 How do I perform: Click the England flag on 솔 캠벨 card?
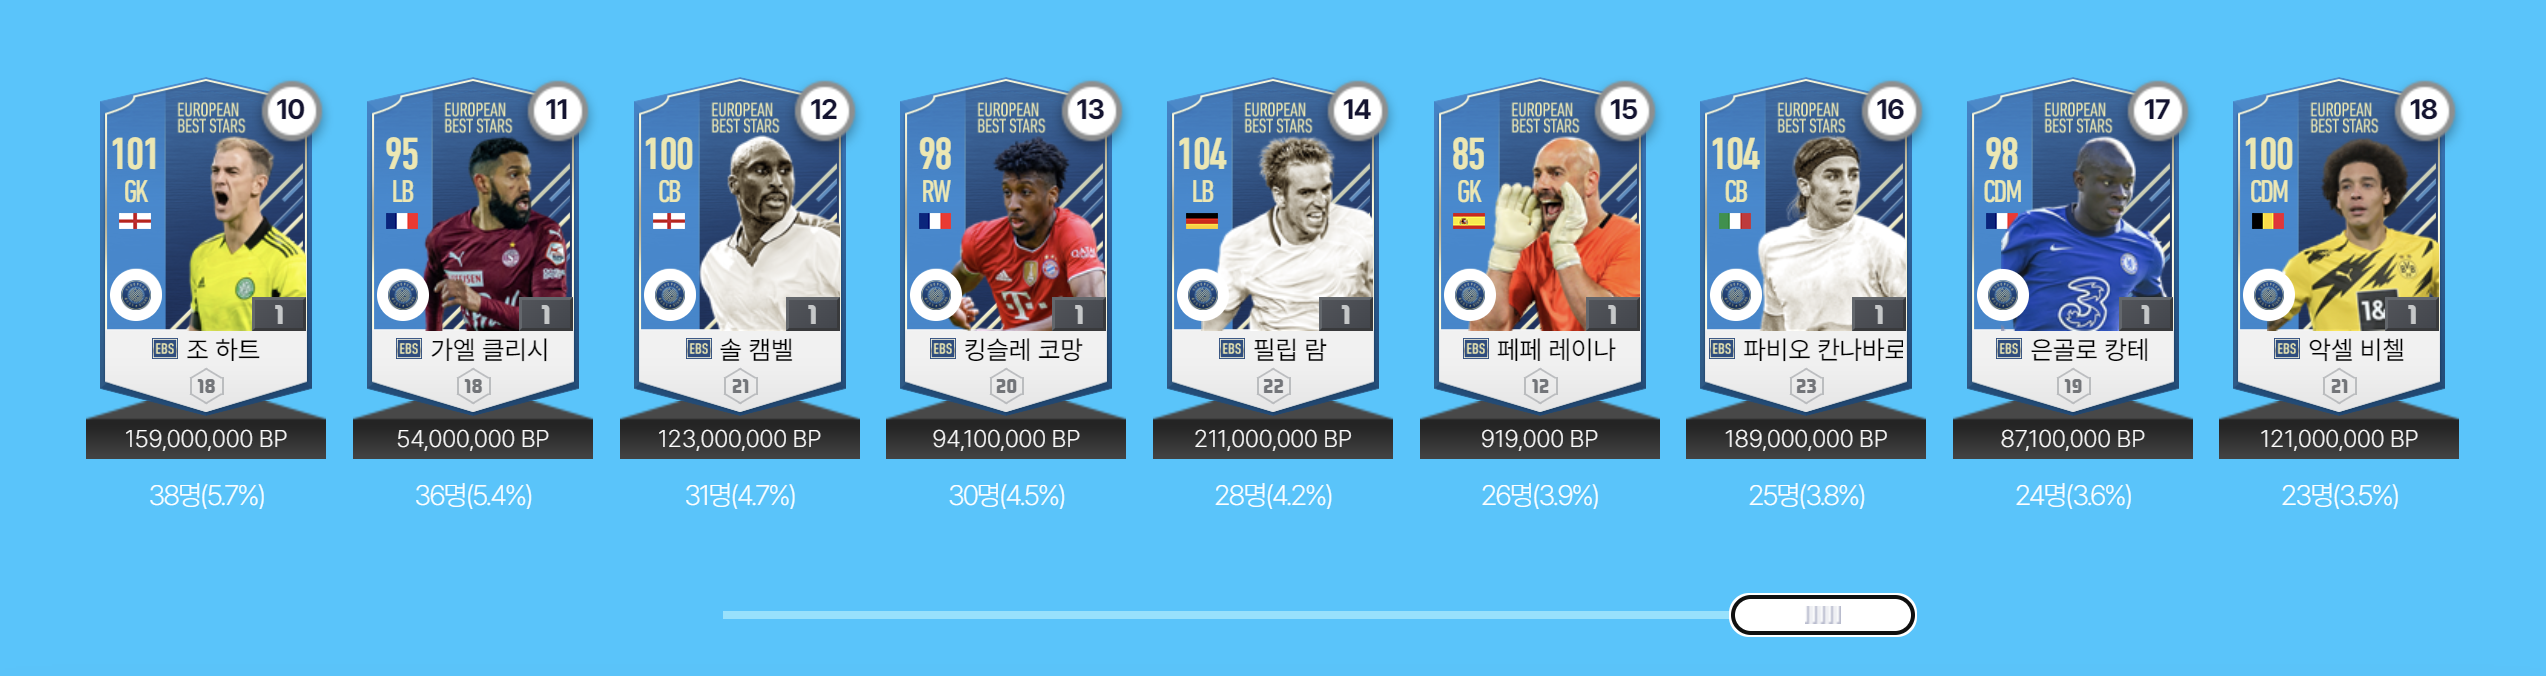coord(669,221)
